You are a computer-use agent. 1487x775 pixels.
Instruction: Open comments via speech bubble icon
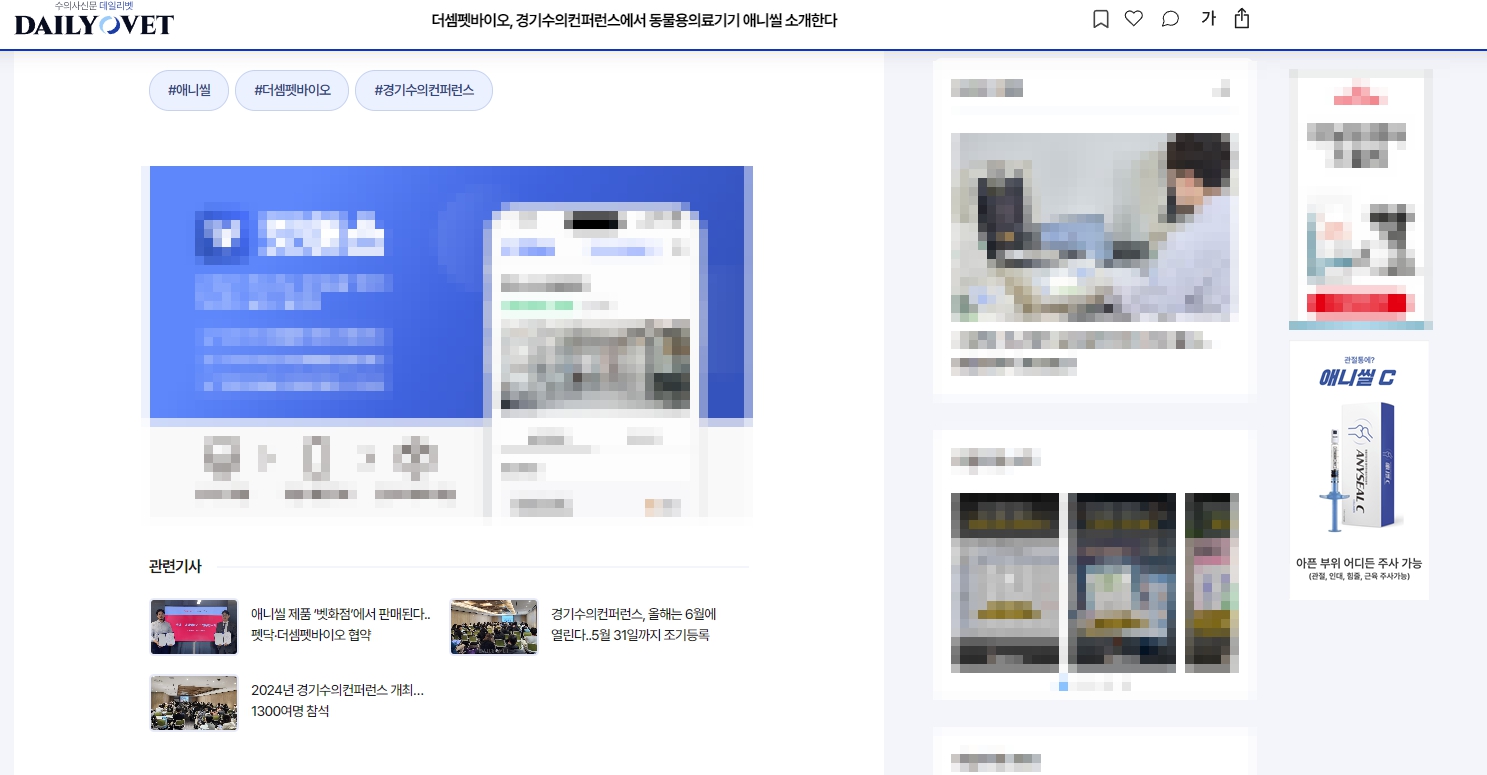[x=1170, y=19]
